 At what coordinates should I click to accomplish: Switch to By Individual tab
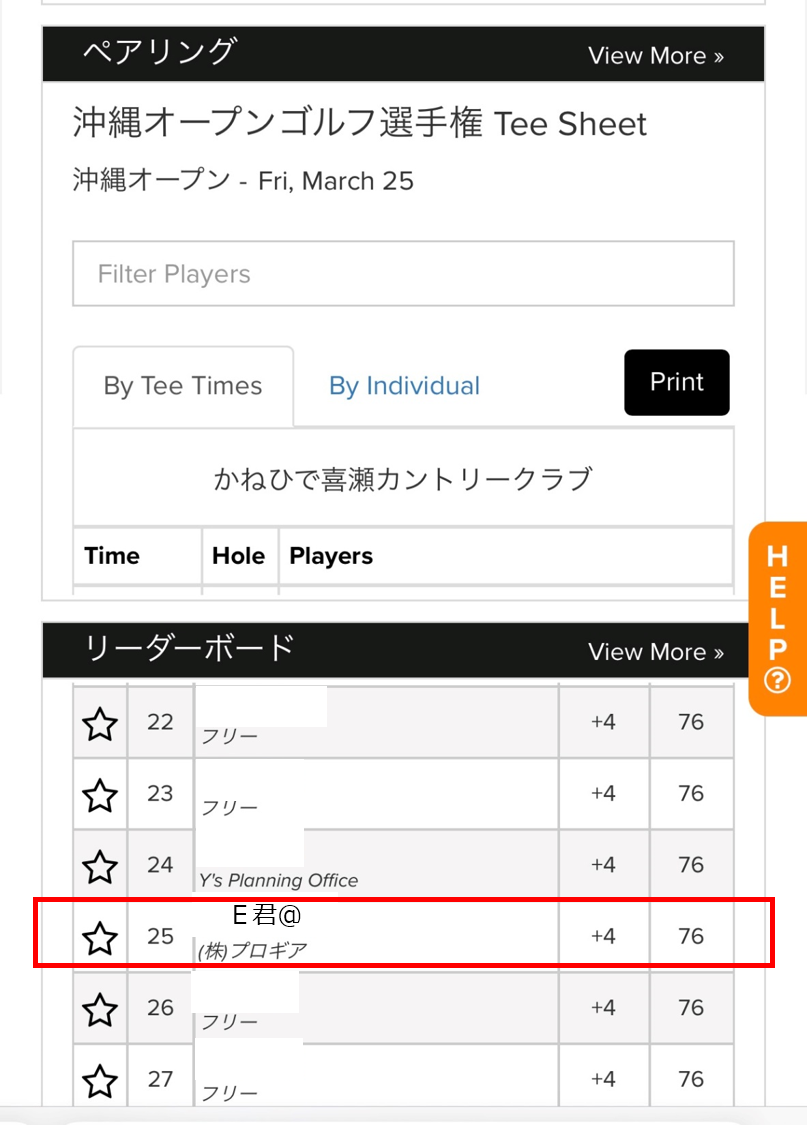pos(404,386)
